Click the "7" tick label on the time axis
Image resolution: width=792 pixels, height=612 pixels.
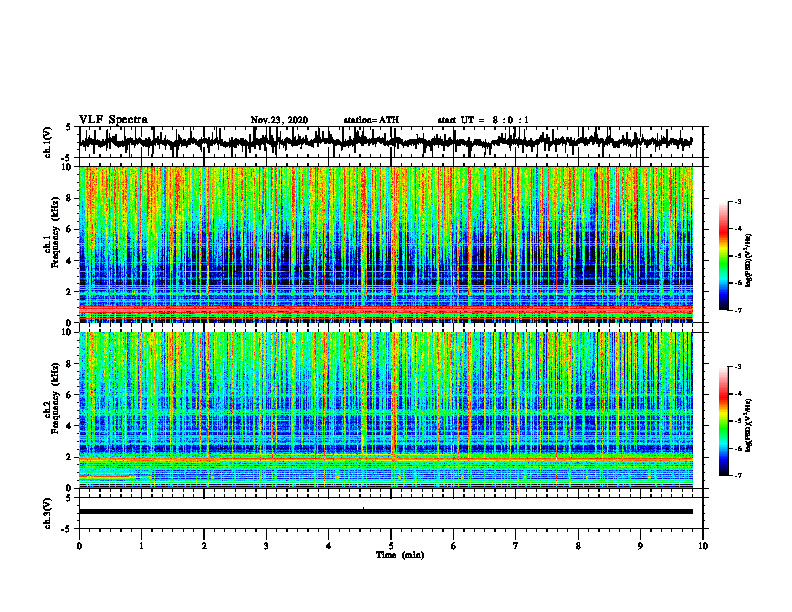point(516,546)
